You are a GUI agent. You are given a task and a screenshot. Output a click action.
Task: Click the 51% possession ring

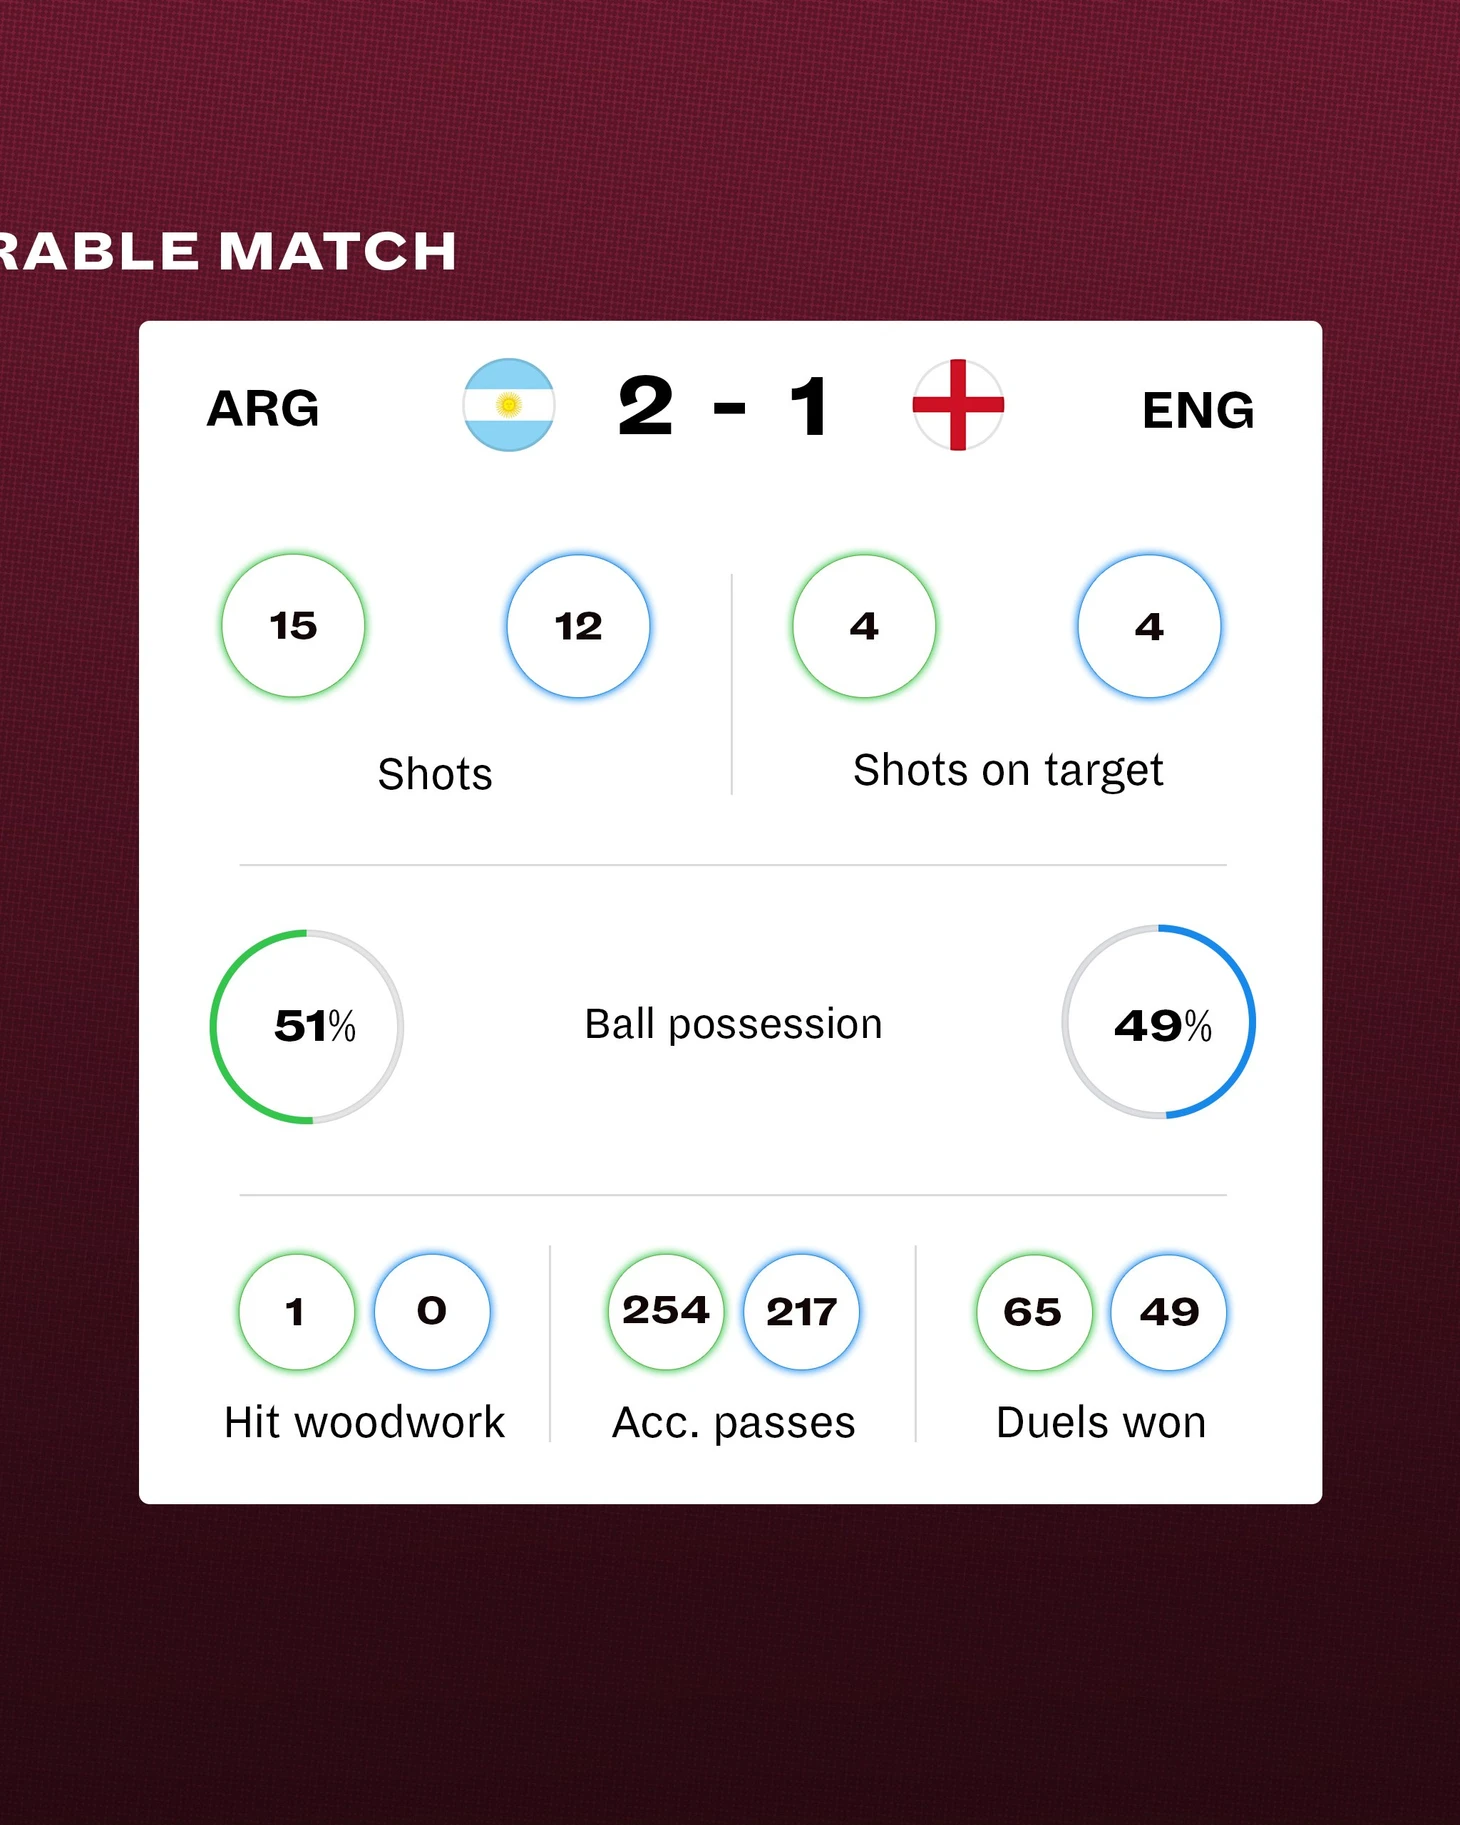pyautogui.click(x=307, y=1027)
